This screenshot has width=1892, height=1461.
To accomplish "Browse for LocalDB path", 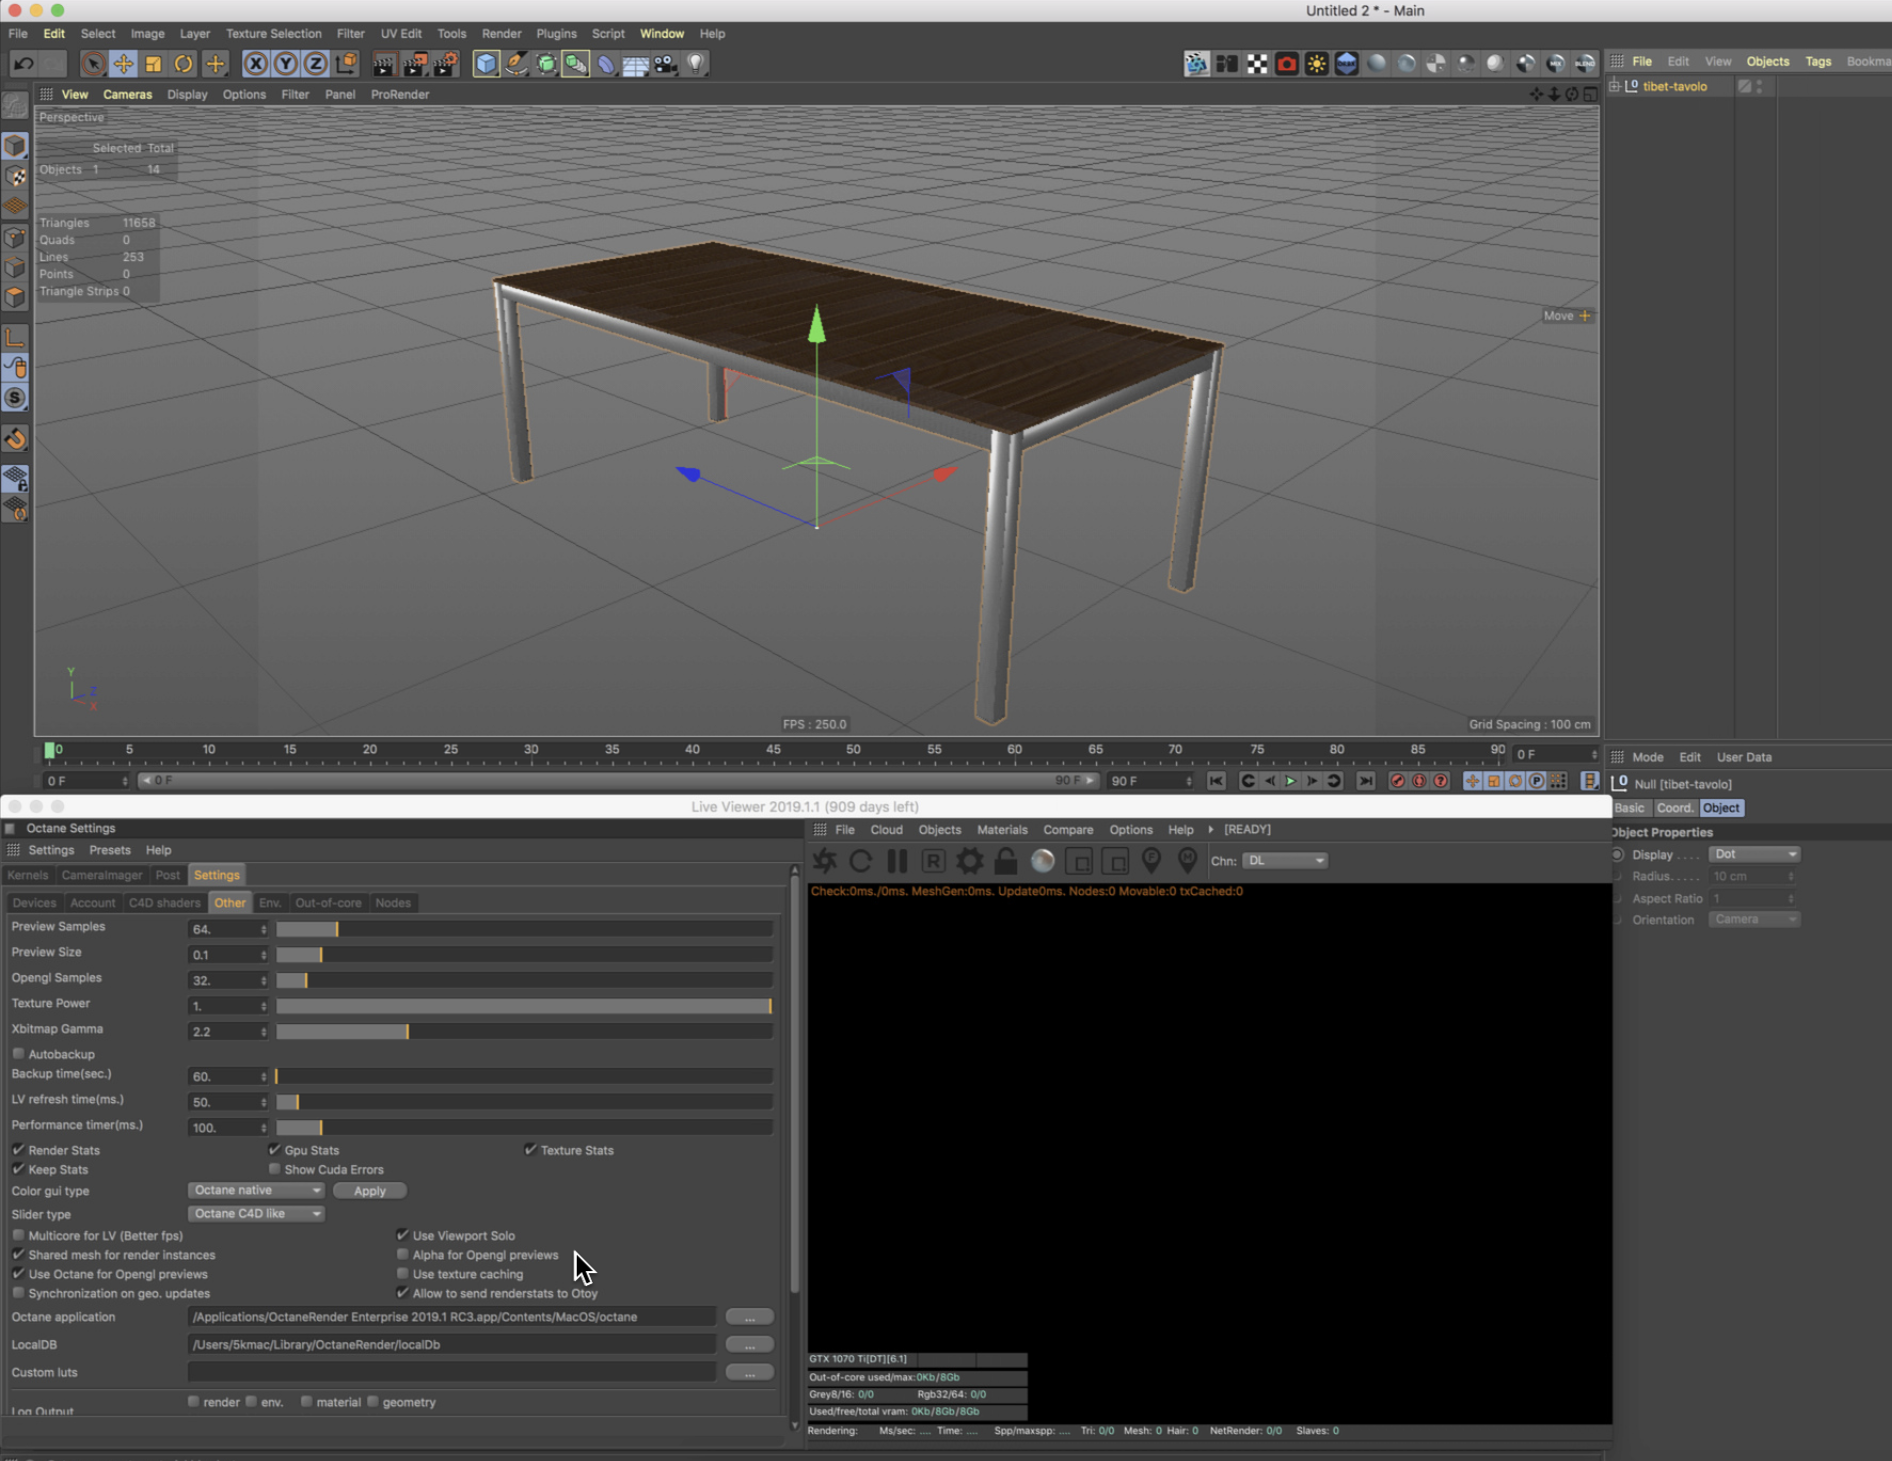I will (749, 1345).
